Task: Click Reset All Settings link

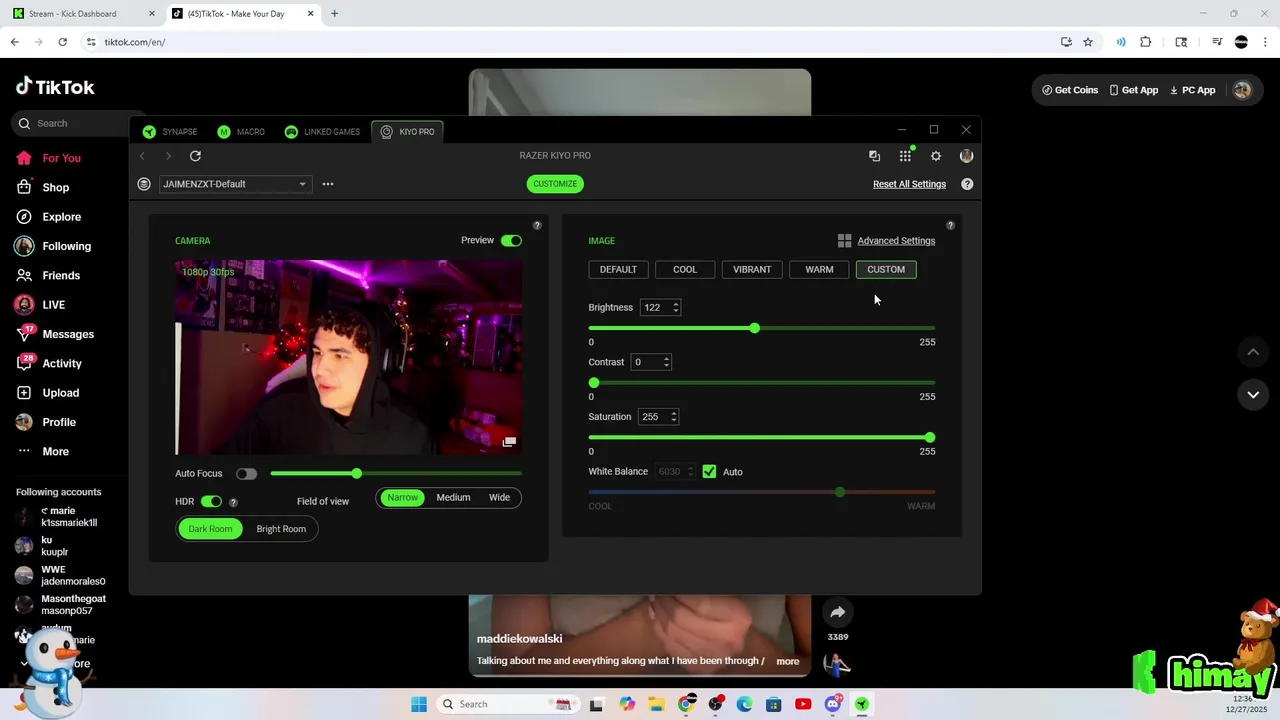Action: coord(909,184)
